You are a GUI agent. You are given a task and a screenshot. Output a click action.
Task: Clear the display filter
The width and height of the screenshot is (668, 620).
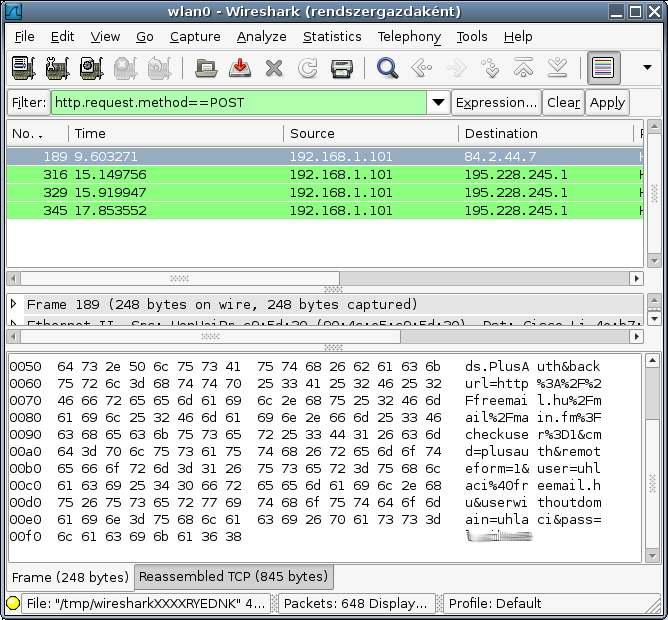pyautogui.click(x=563, y=102)
